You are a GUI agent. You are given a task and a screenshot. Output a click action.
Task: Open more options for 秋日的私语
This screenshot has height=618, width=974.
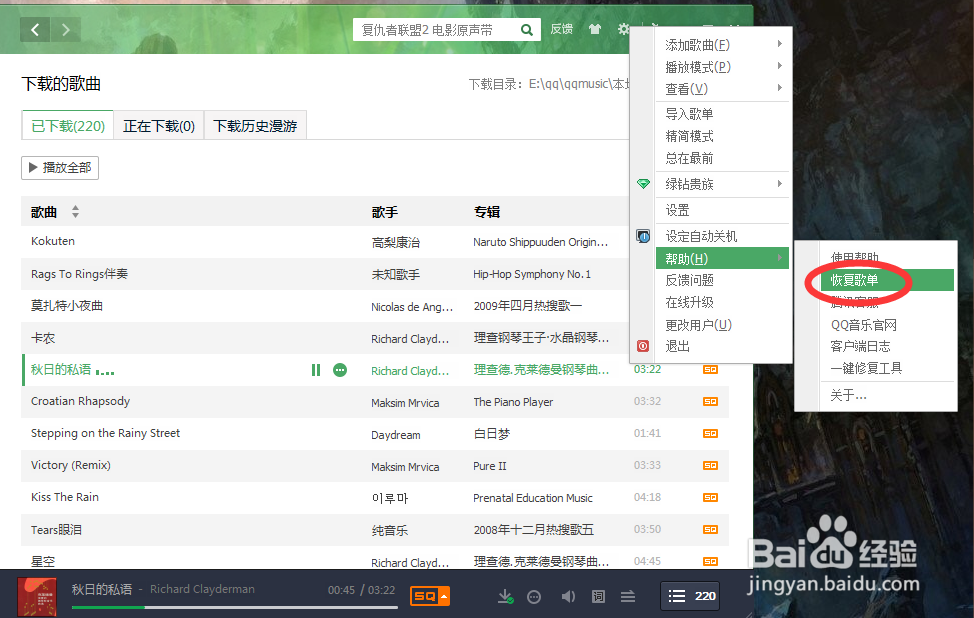click(x=340, y=370)
